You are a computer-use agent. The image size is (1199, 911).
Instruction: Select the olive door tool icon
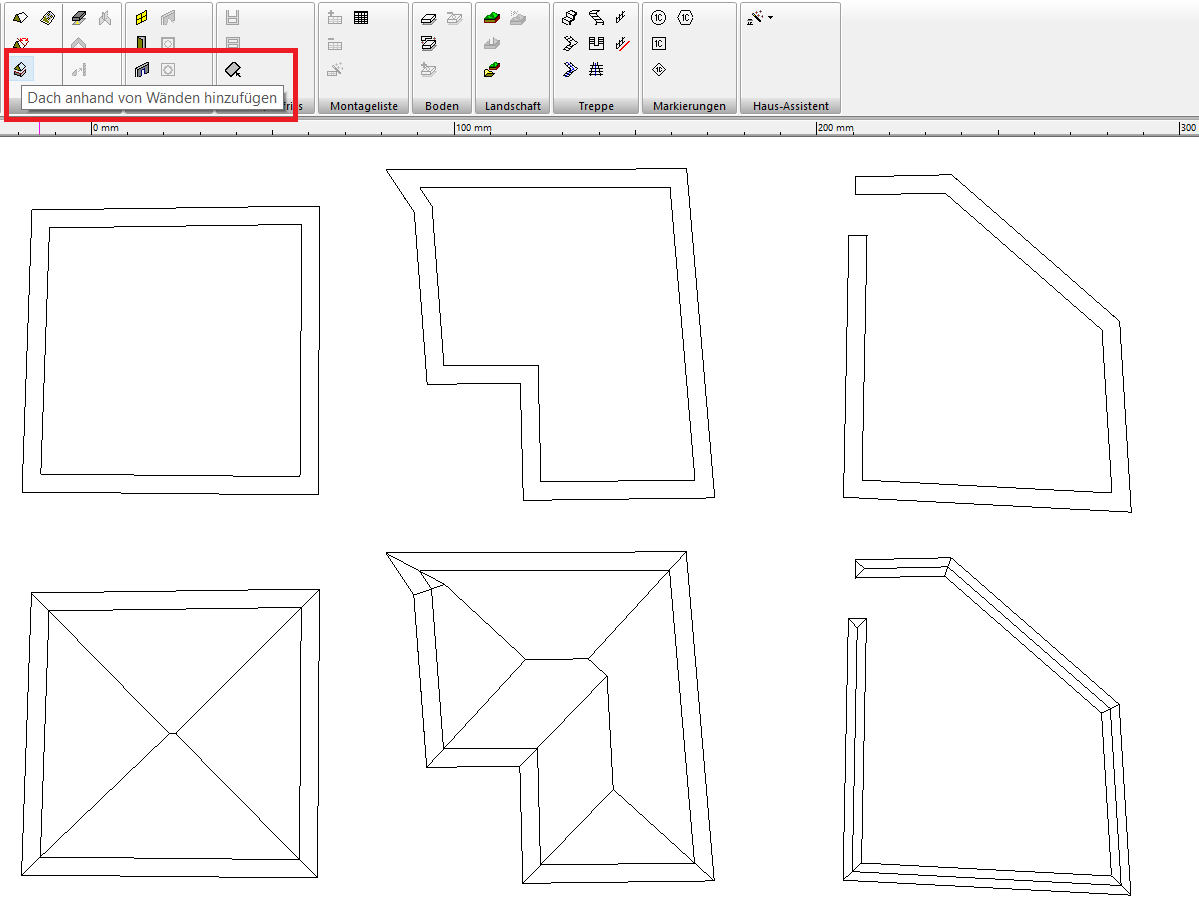[x=141, y=43]
